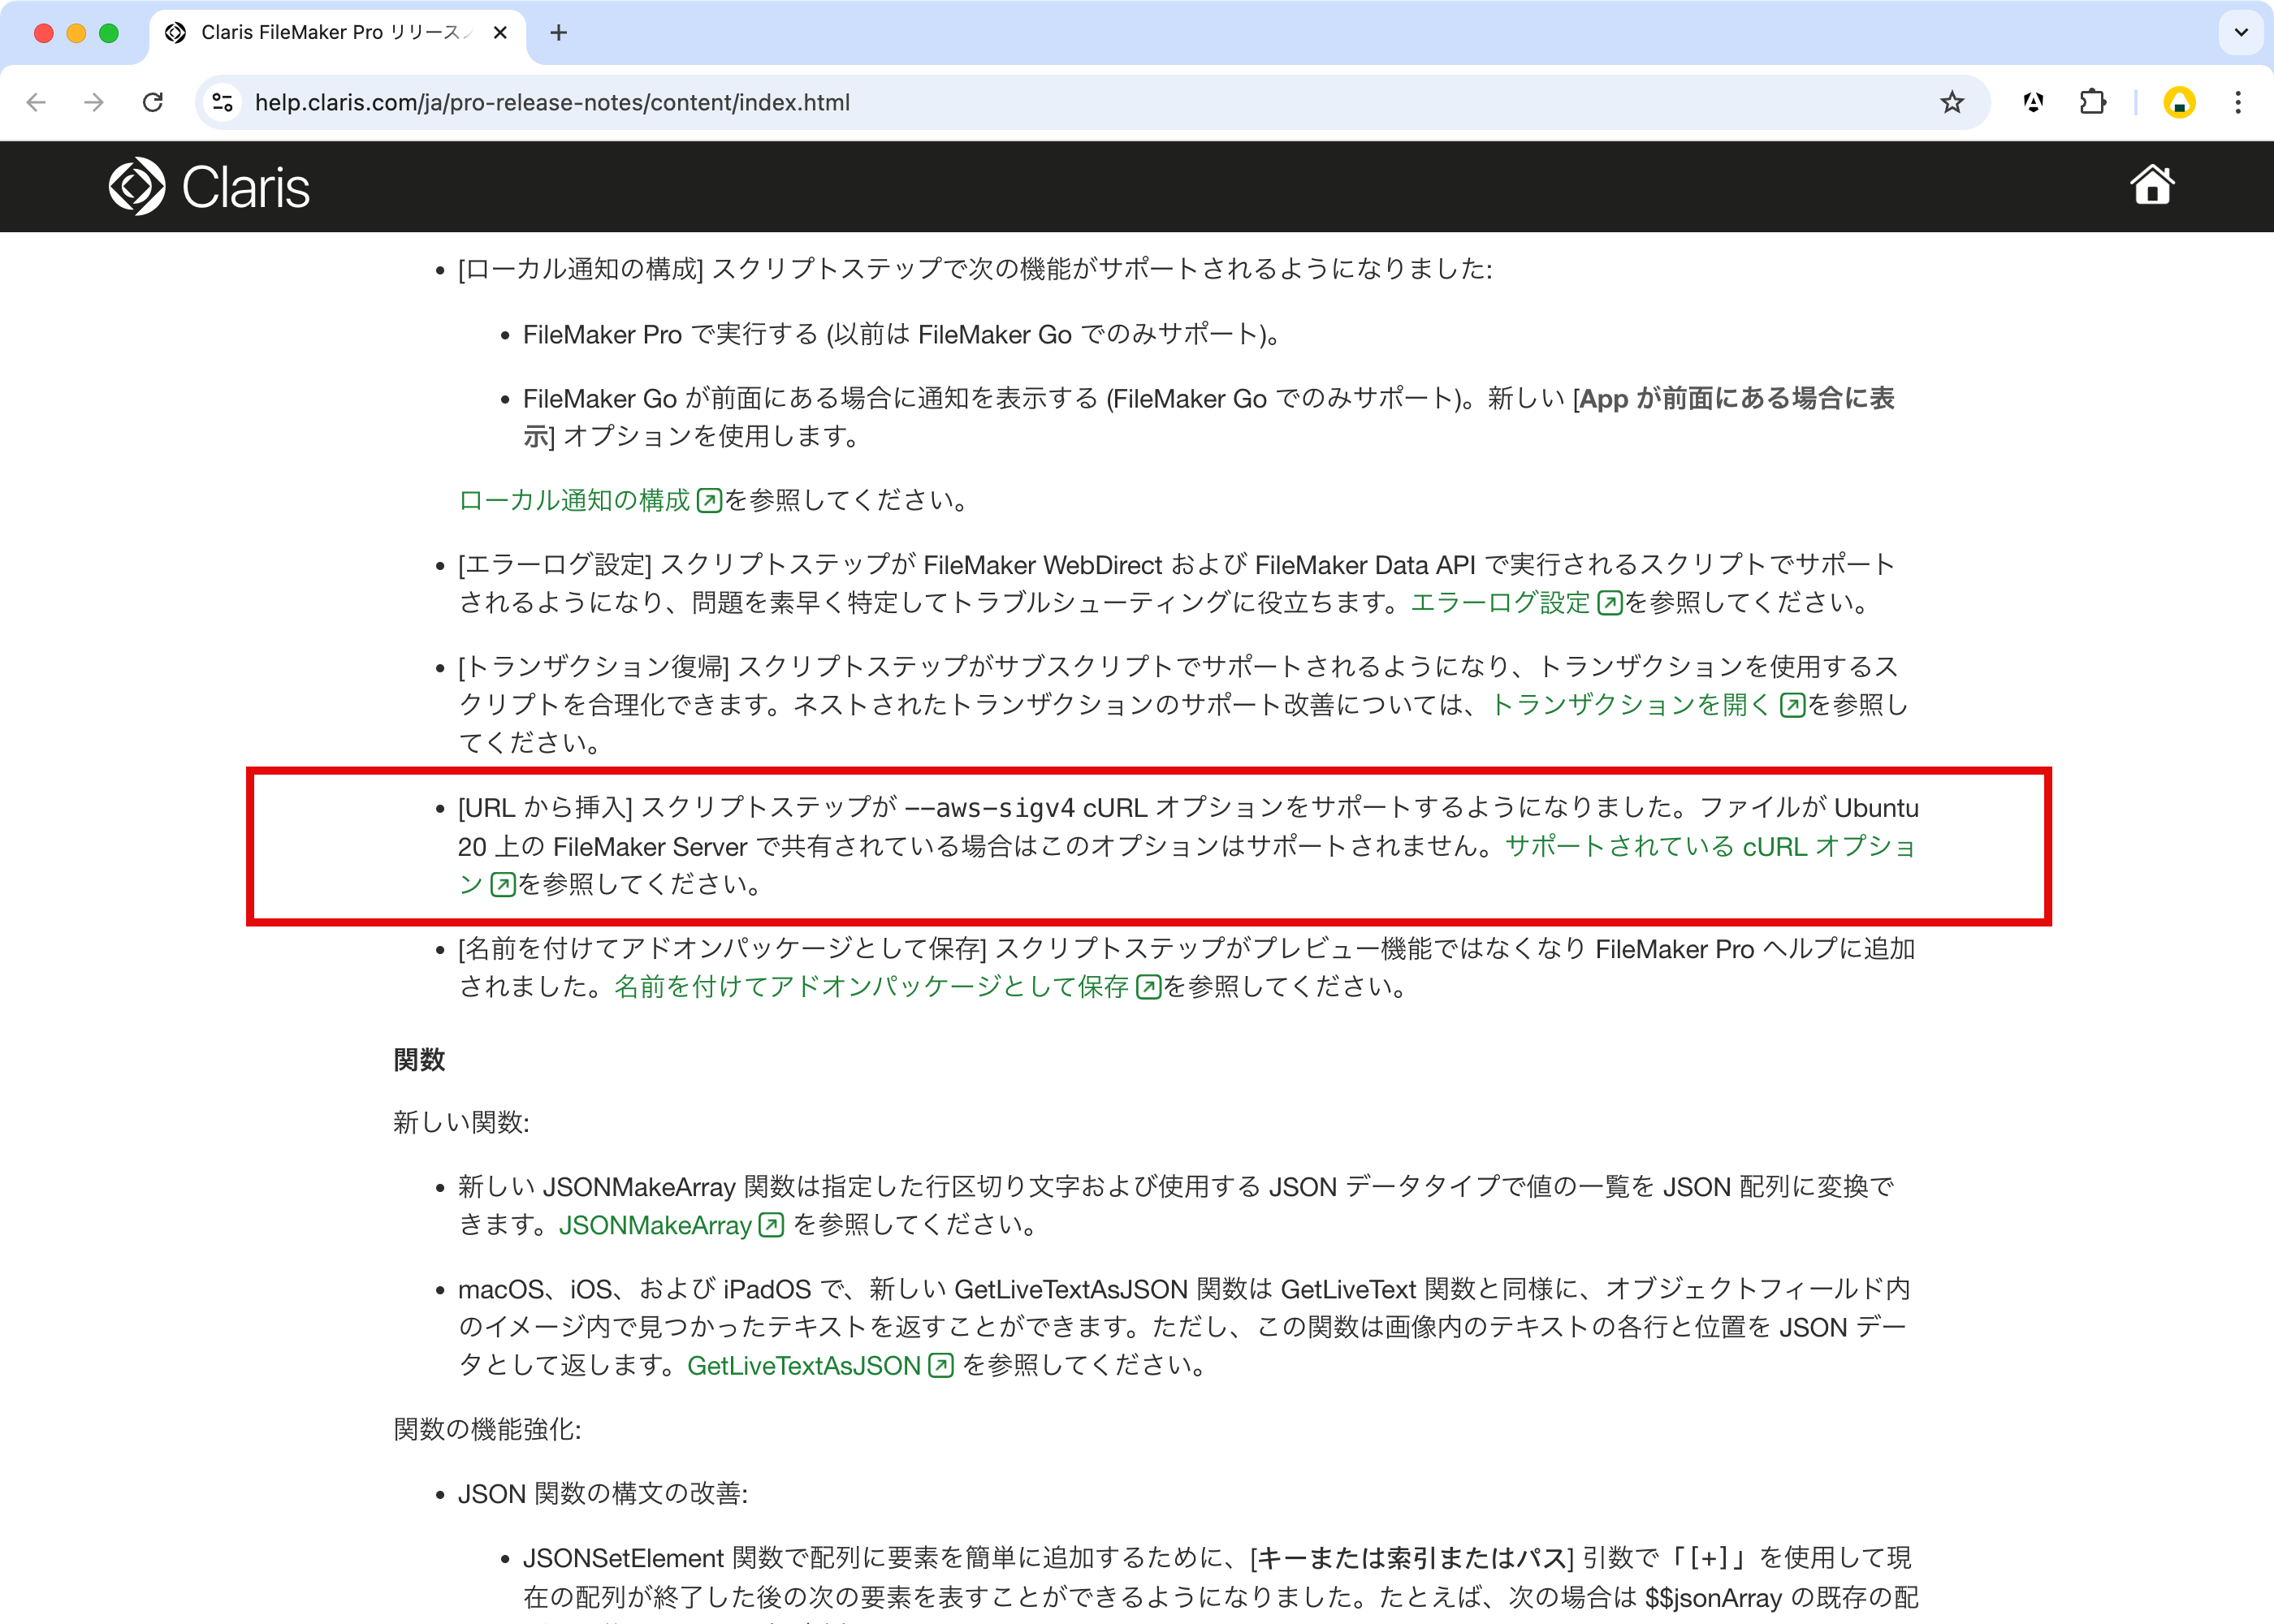Click external-link icon after cURL オプション link

[503, 885]
